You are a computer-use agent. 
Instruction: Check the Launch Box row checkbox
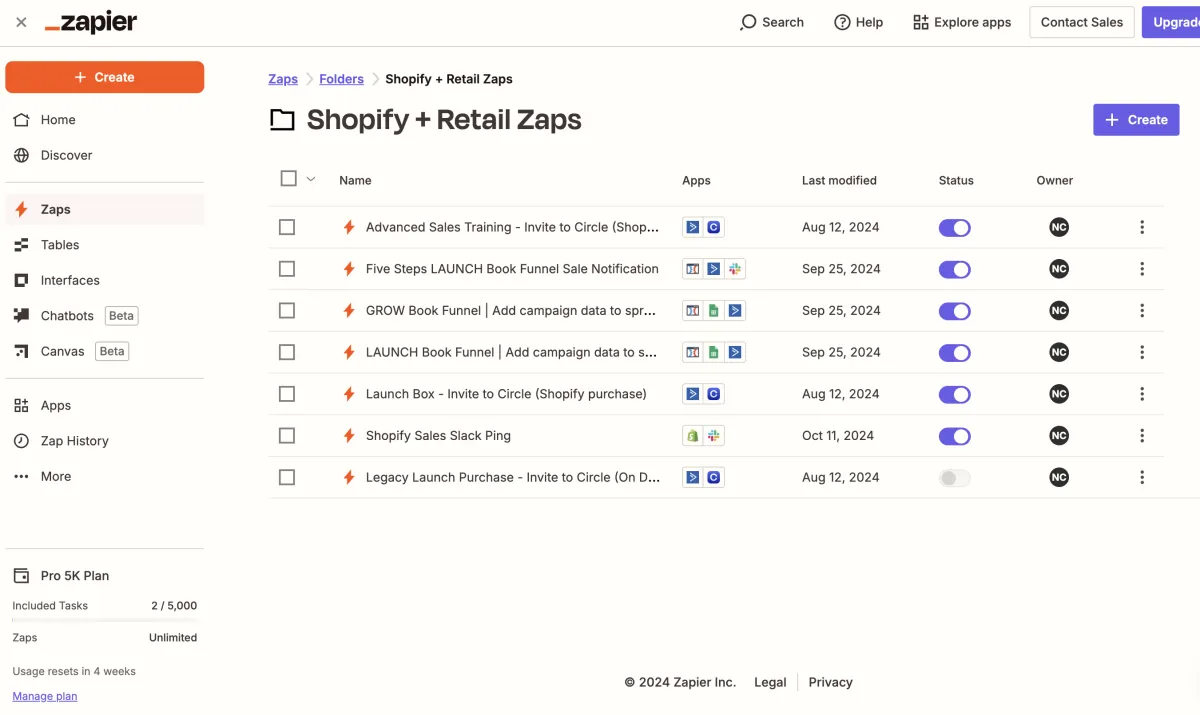[287, 394]
